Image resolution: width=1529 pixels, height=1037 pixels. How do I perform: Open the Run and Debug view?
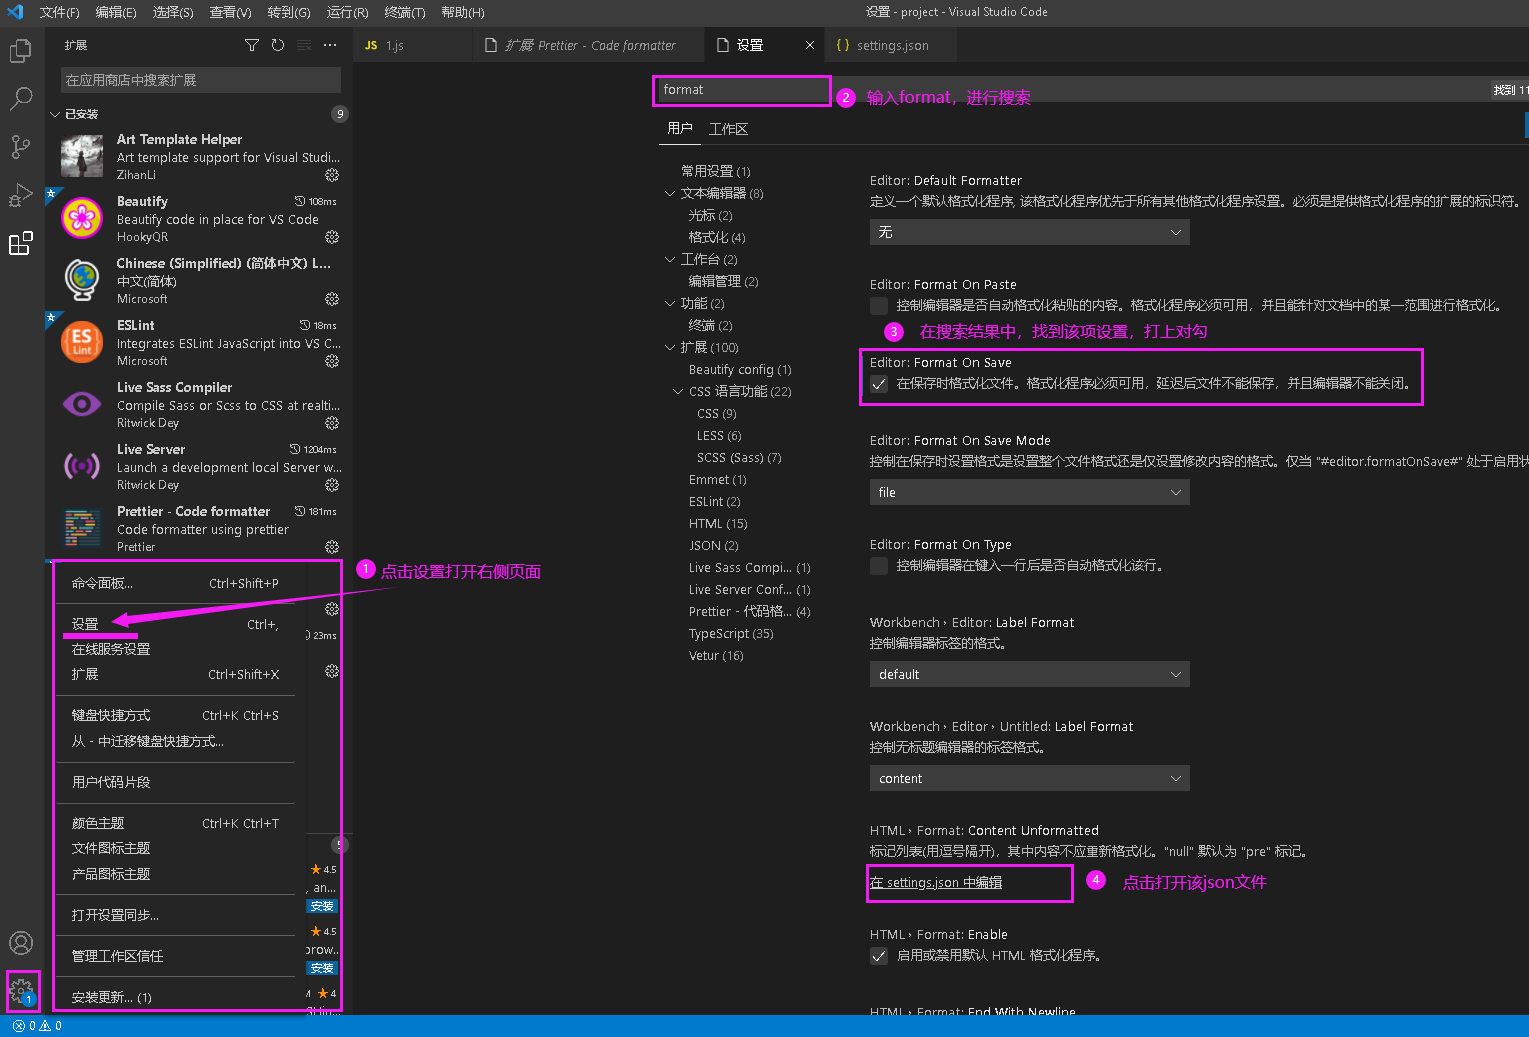20,195
